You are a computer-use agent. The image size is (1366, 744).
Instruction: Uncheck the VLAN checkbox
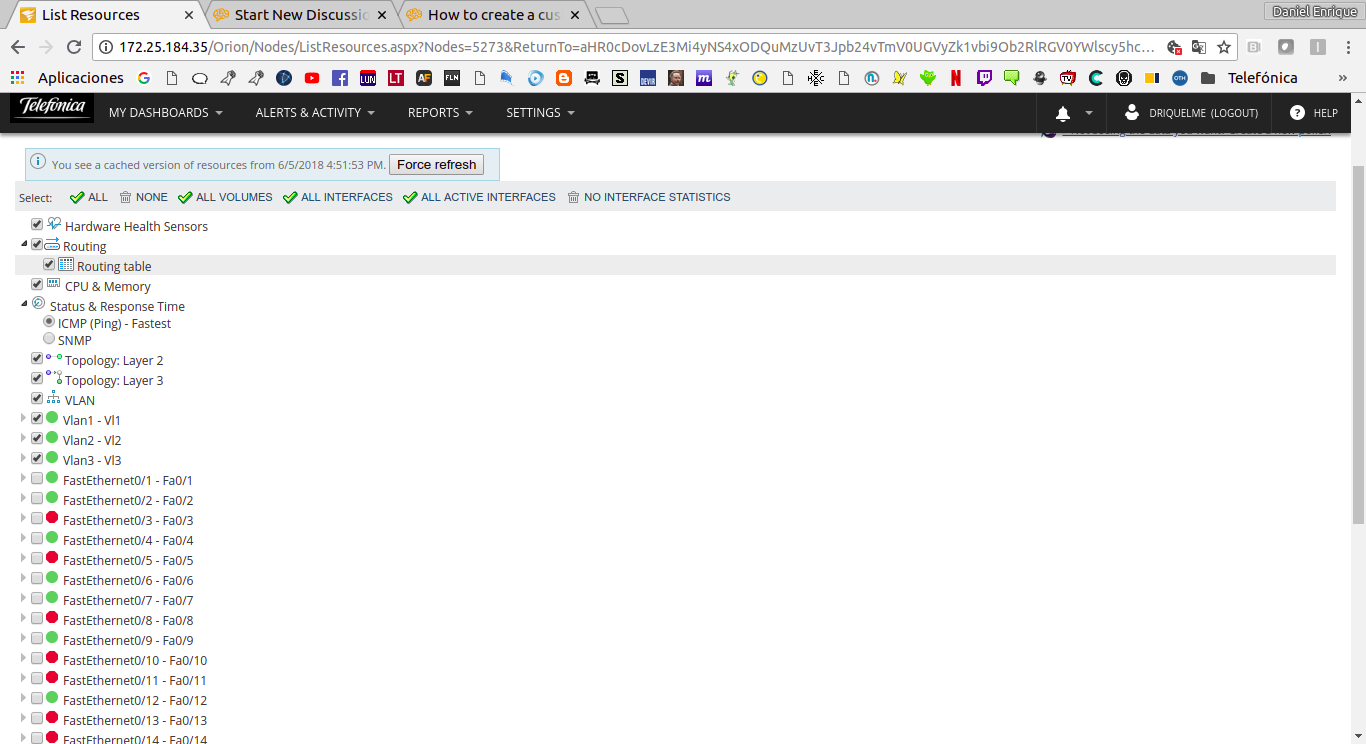(x=37, y=399)
